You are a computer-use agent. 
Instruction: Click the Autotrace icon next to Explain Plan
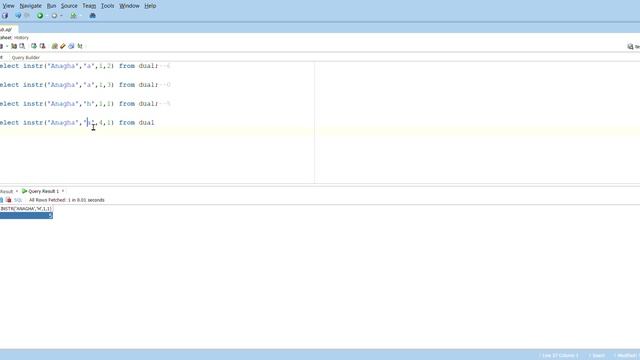coord(22,46)
